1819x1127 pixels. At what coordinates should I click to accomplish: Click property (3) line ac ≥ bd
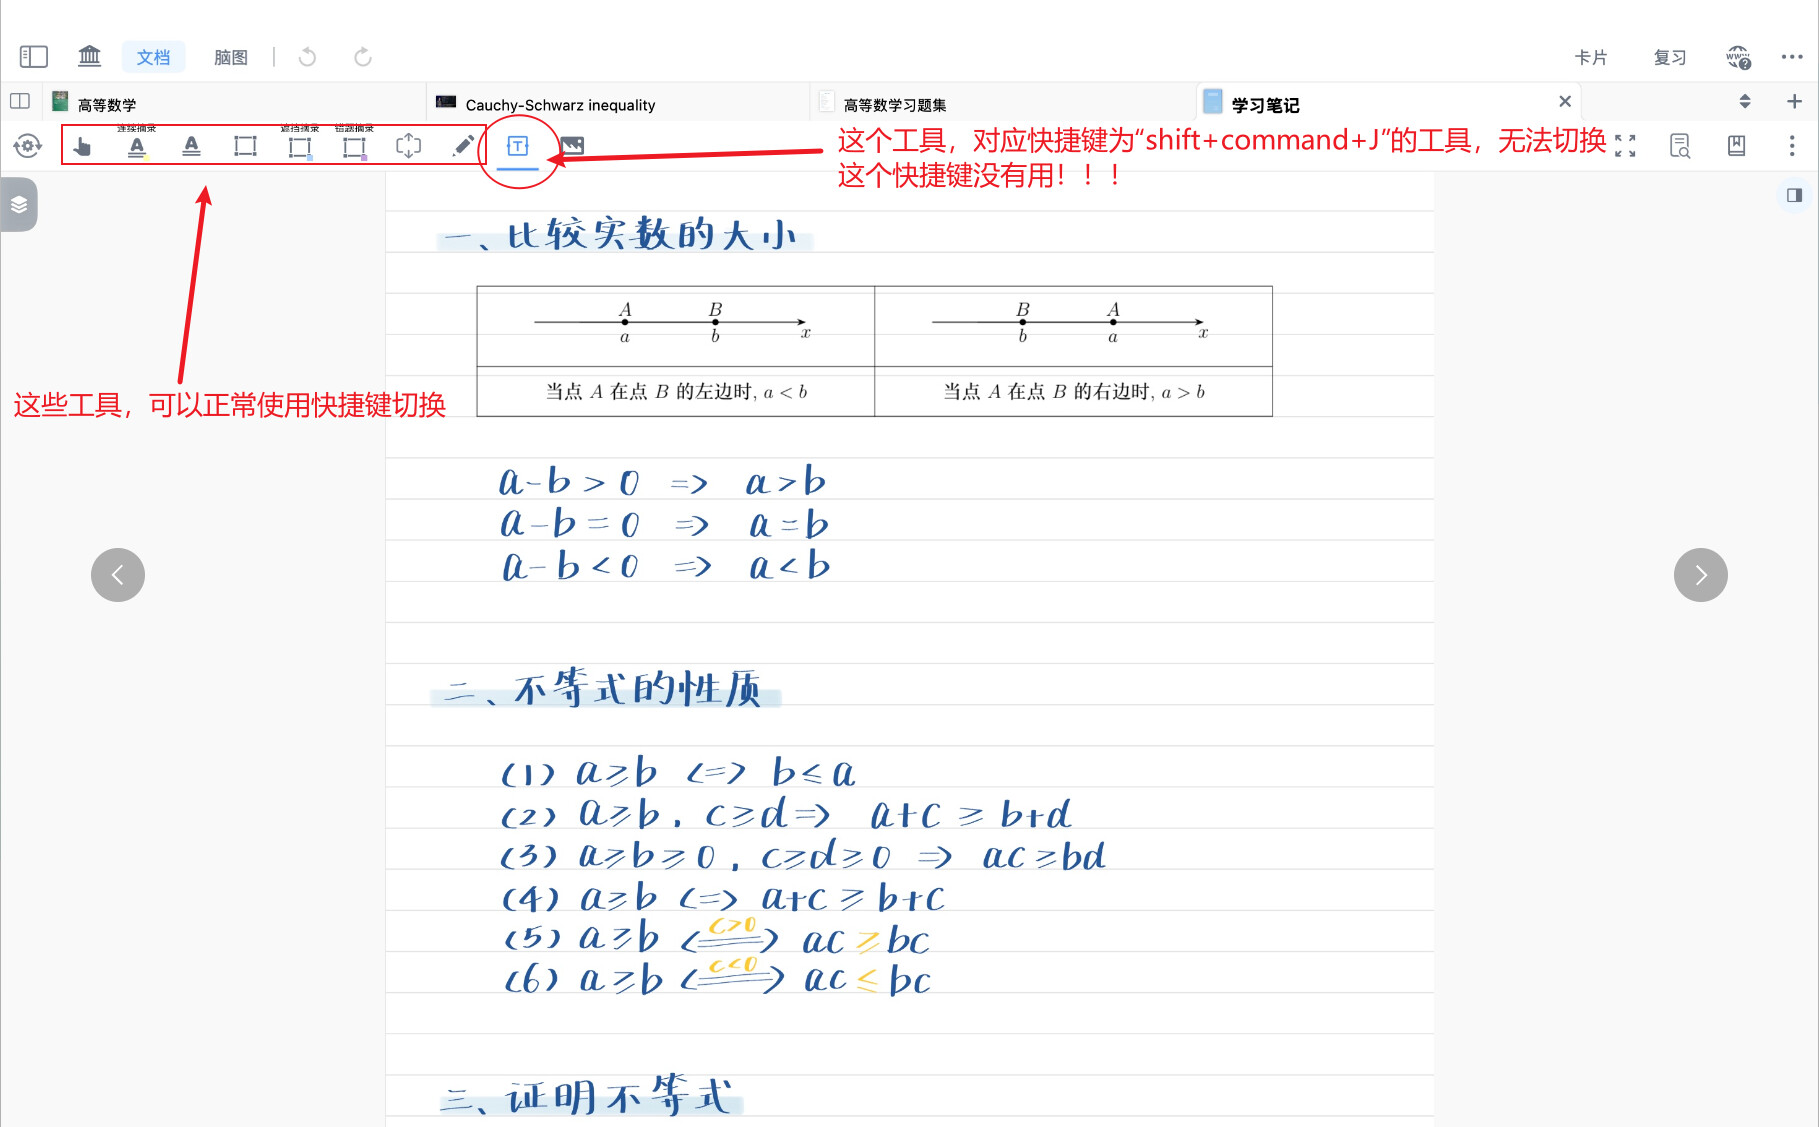(803, 856)
